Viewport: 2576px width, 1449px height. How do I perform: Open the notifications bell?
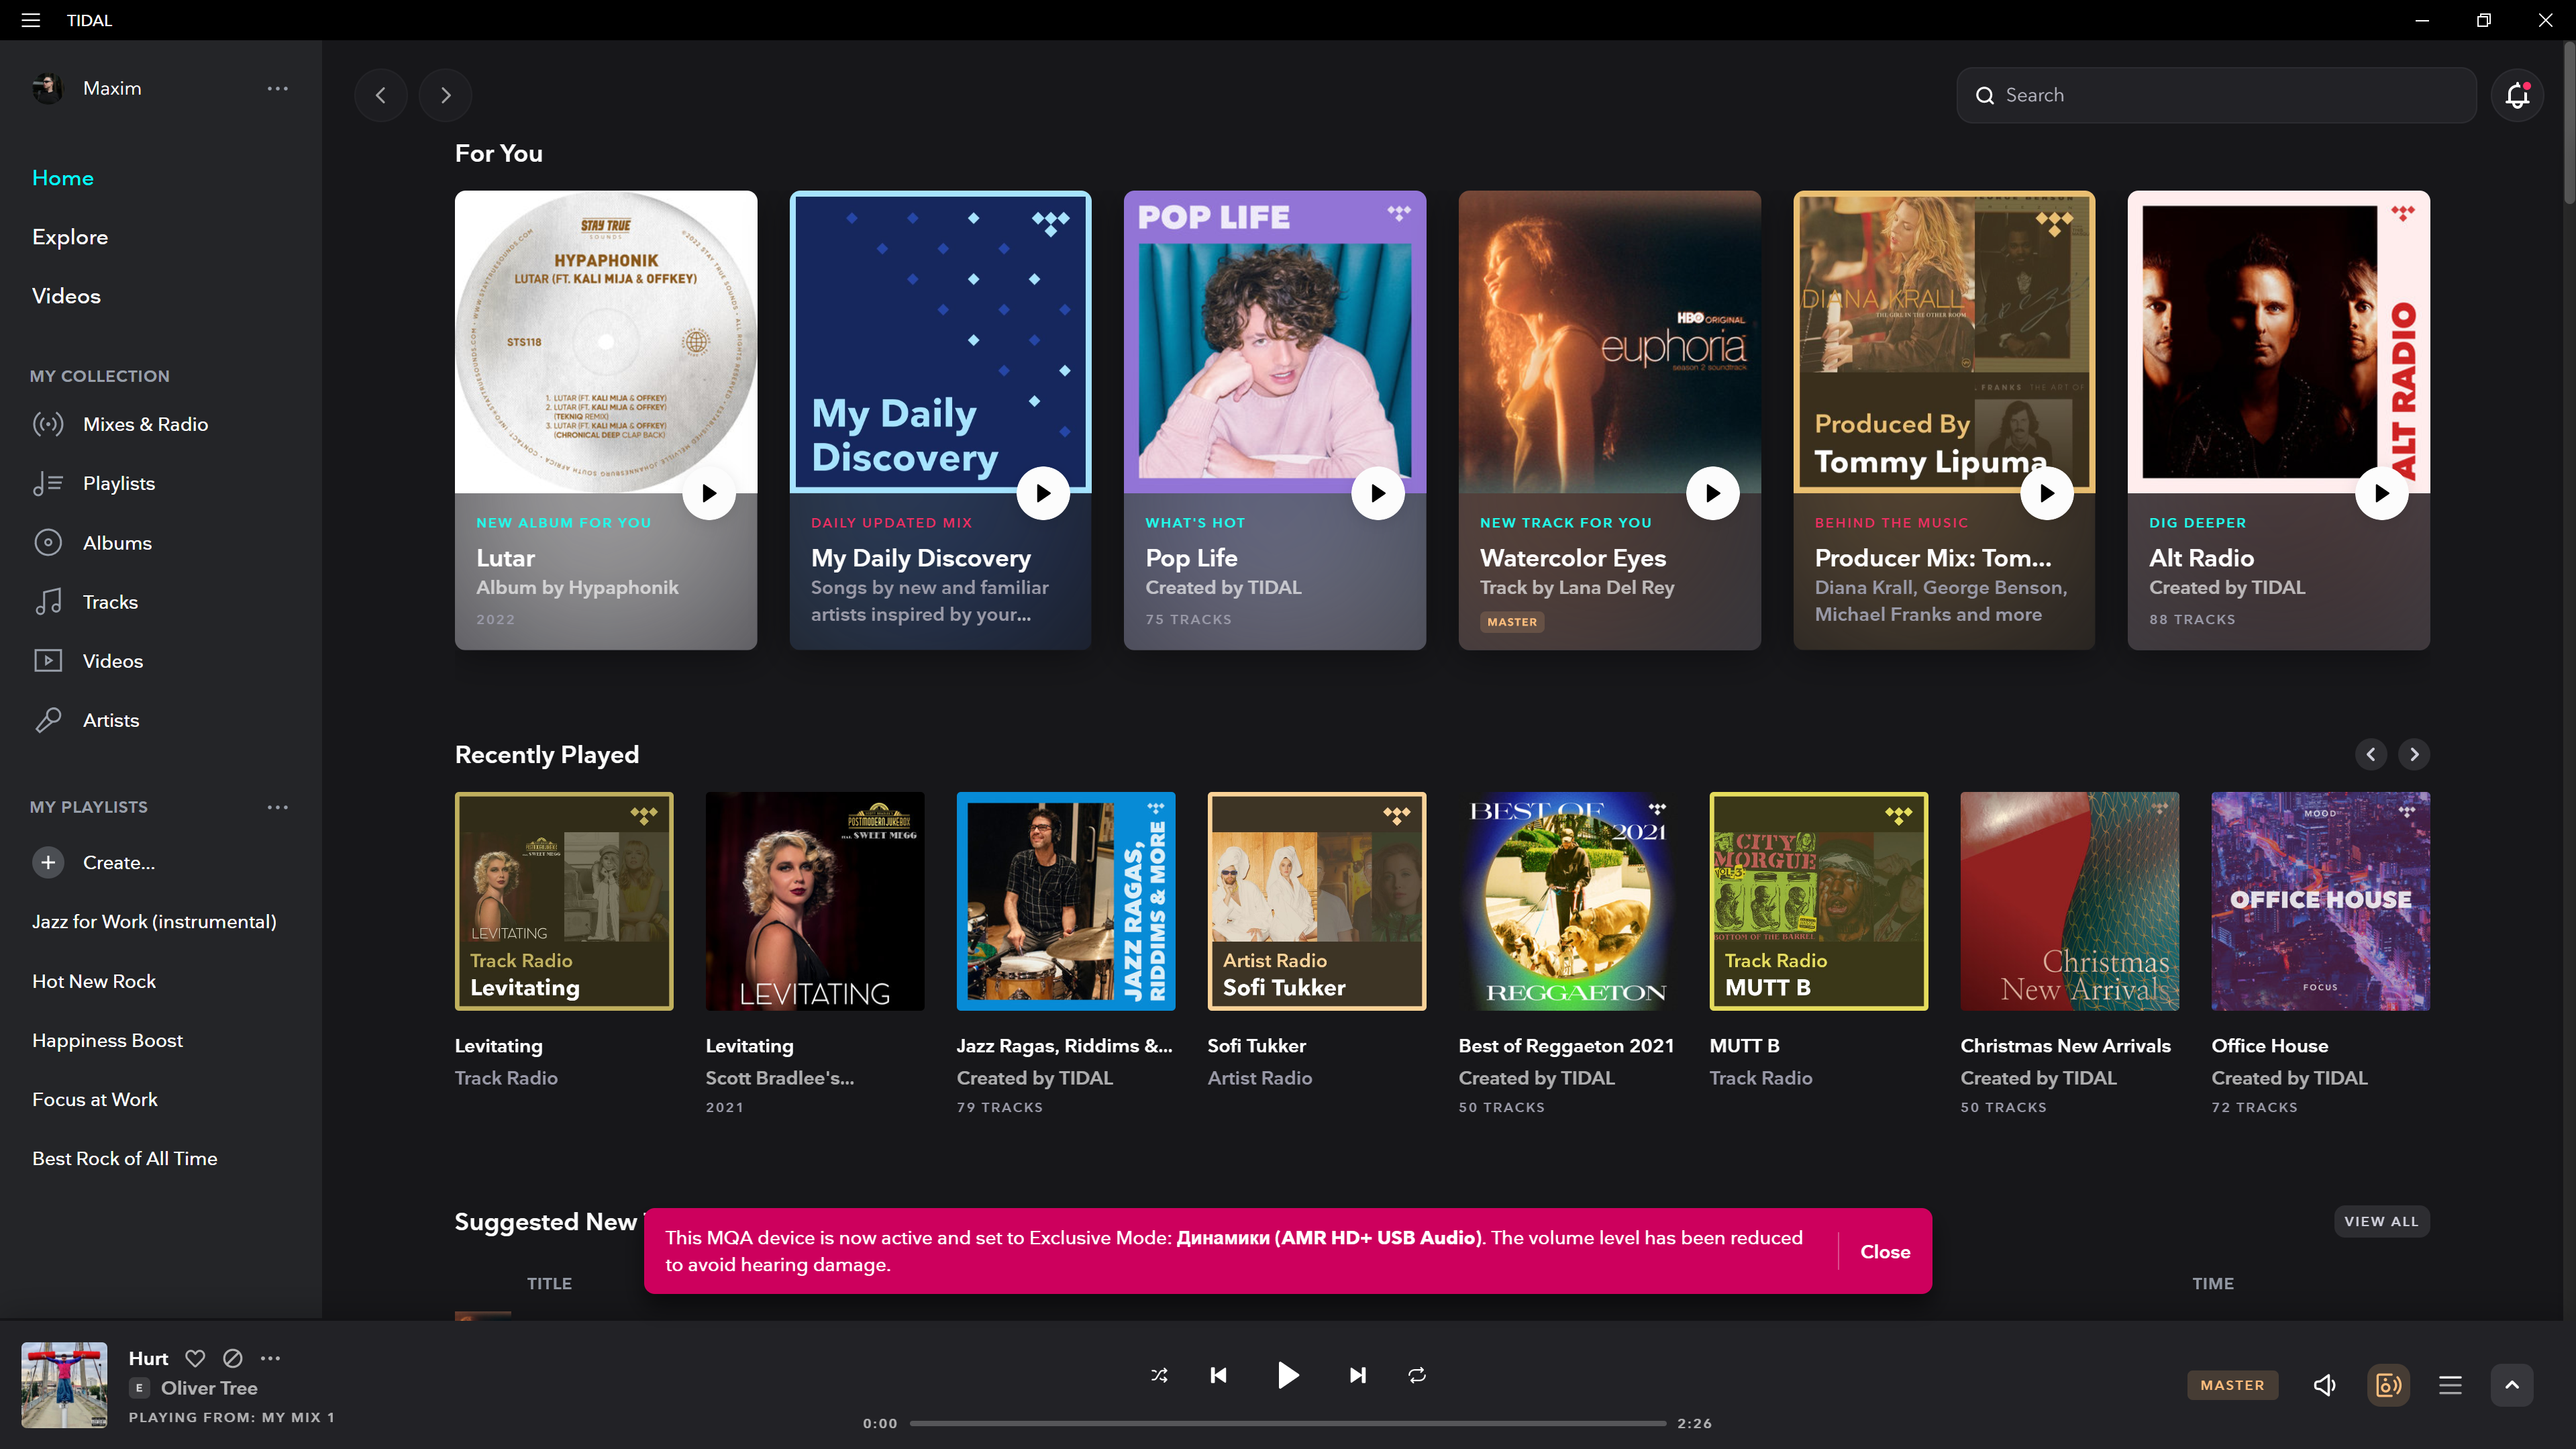pyautogui.click(x=2517, y=95)
